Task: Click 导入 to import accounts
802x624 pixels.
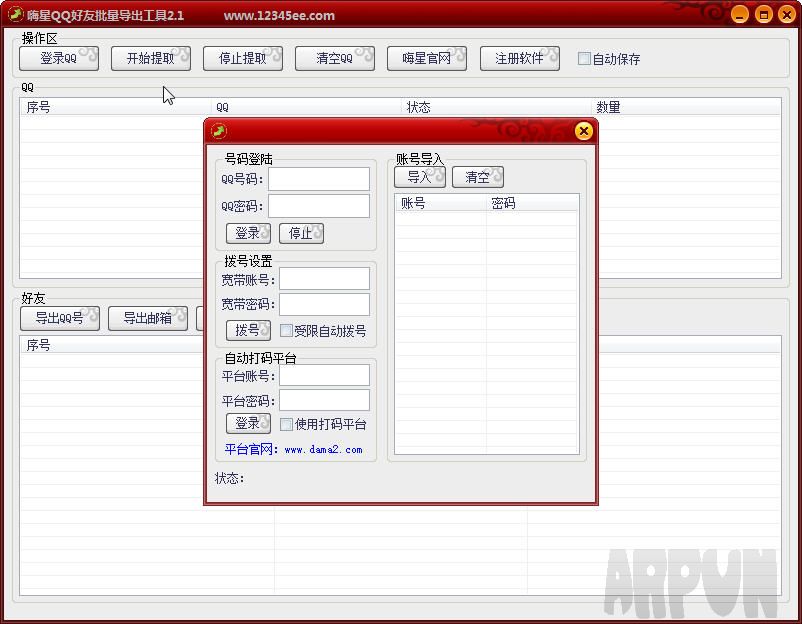Action: coord(420,177)
